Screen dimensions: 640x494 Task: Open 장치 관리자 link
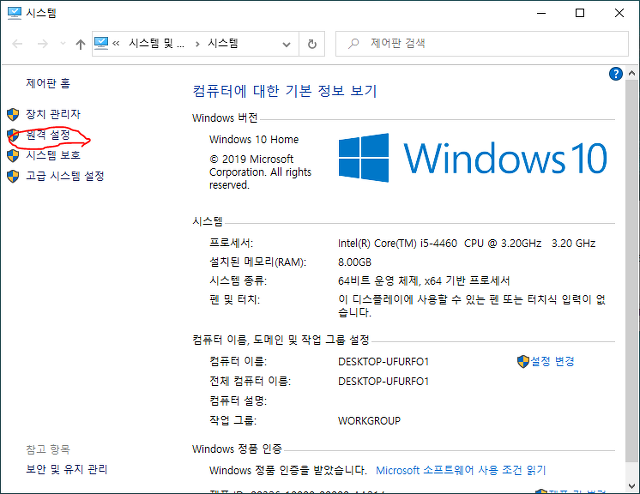(53, 114)
